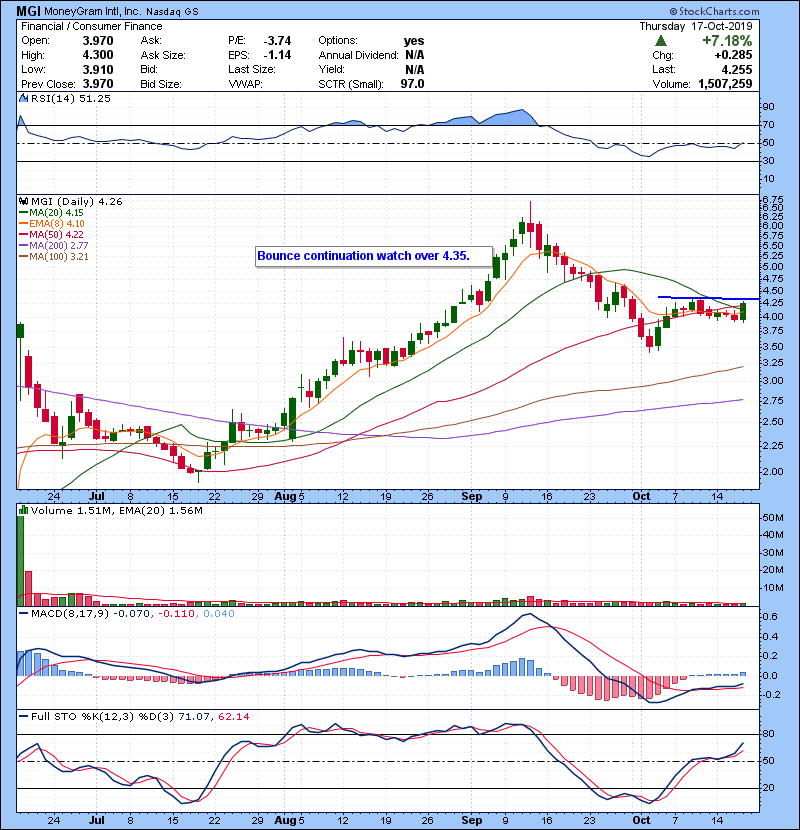The height and width of the screenshot is (830, 800).
Task: Click the 62.14 stochastic %D value
Action: pyautogui.click(x=233, y=716)
